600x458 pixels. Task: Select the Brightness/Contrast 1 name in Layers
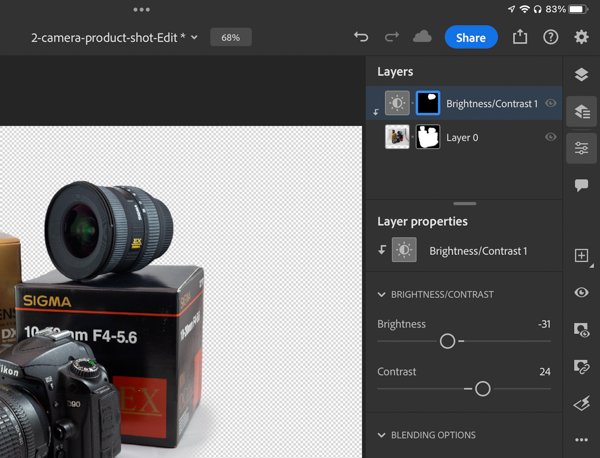pyautogui.click(x=492, y=104)
